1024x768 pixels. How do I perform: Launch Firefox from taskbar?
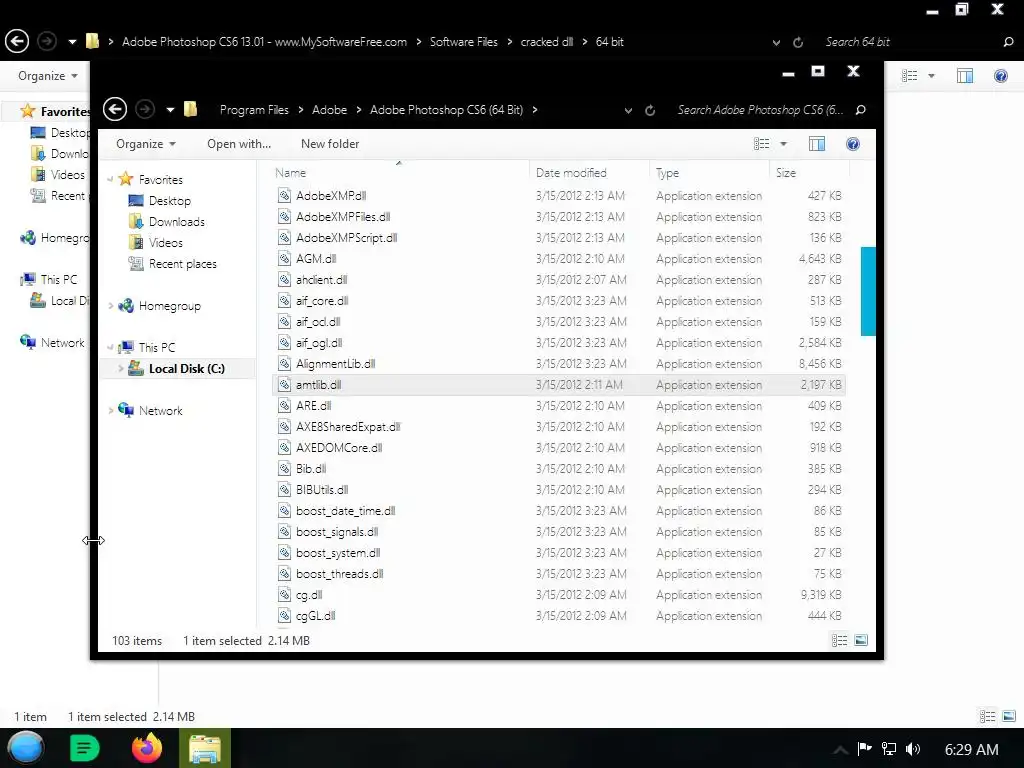coord(147,748)
